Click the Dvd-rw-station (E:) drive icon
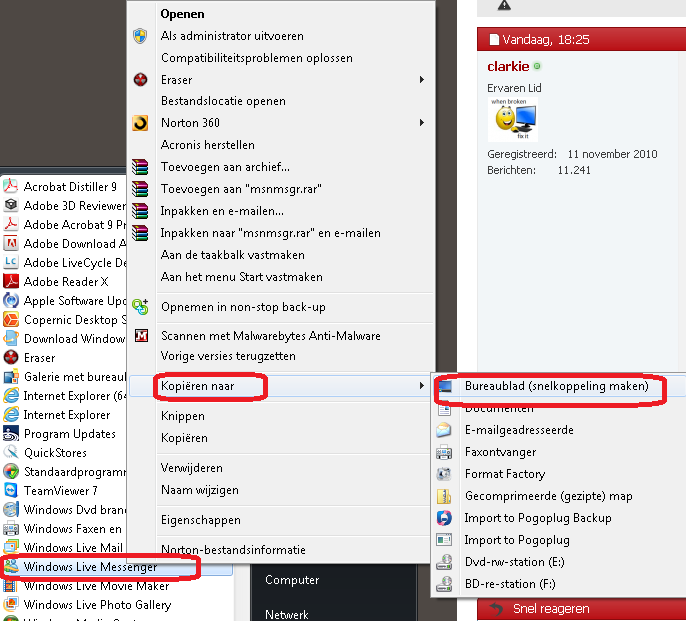The width and height of the screenshot is (686, 621). point(444,562)
